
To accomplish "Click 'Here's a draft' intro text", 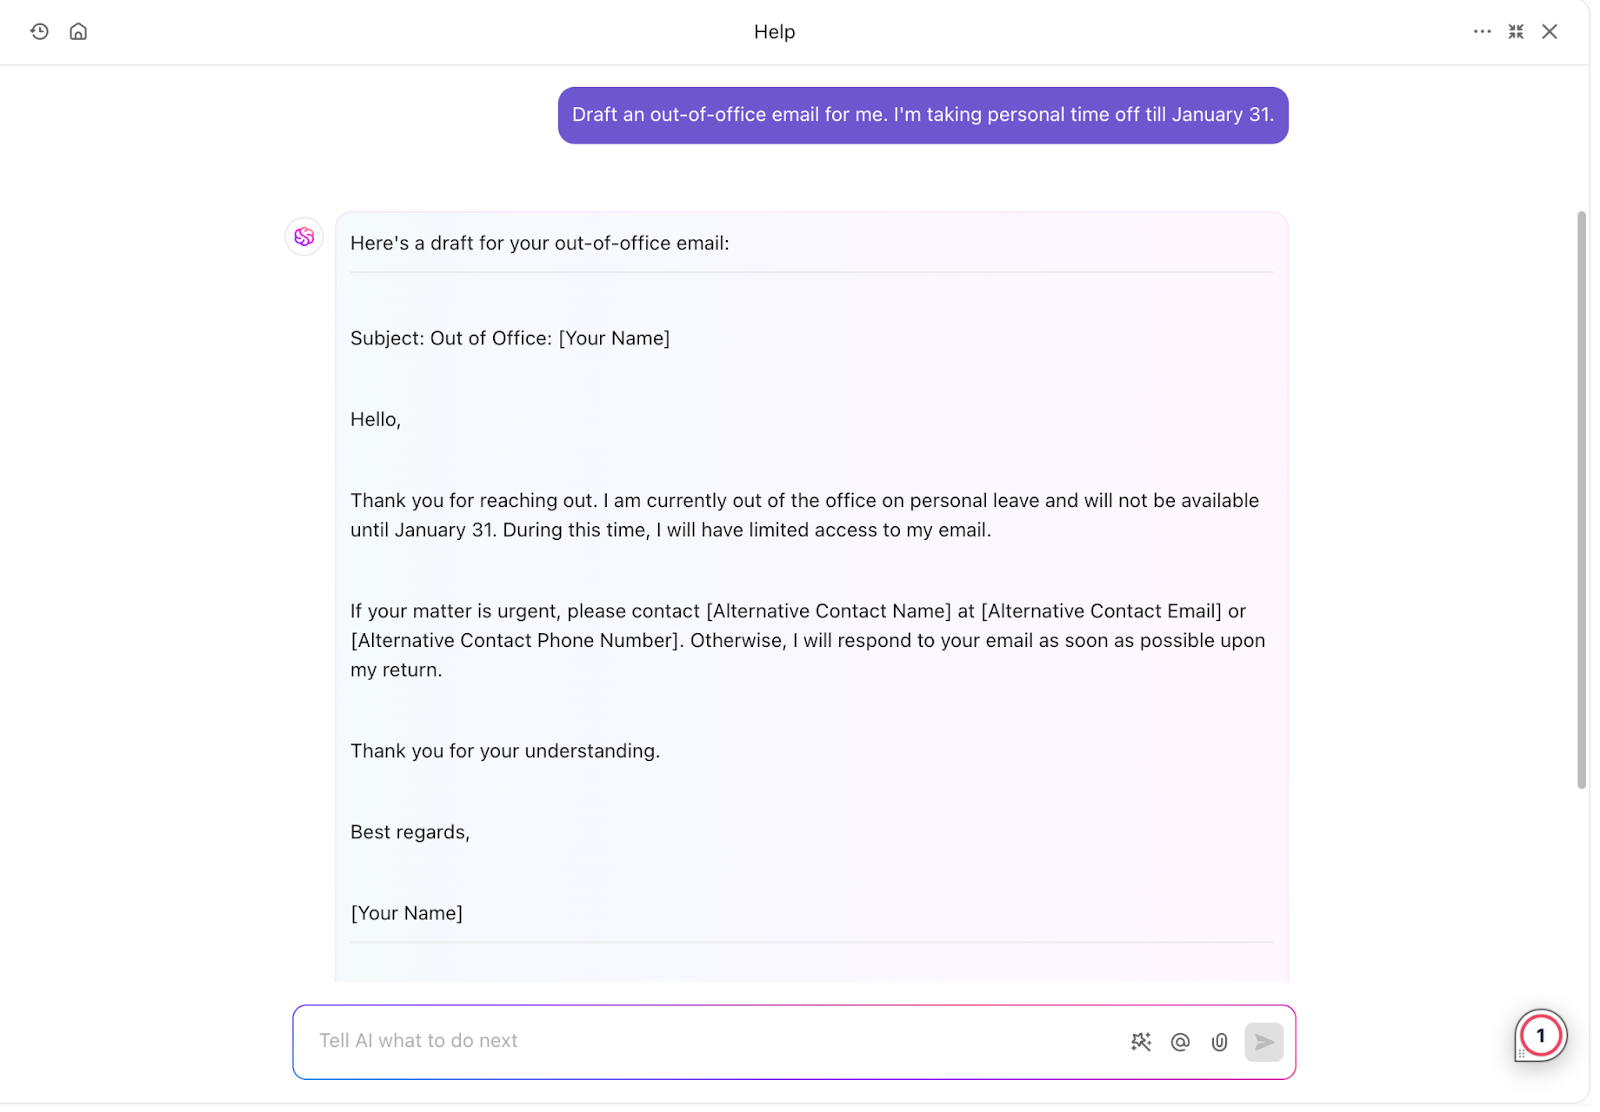I will tap(540, 243).
